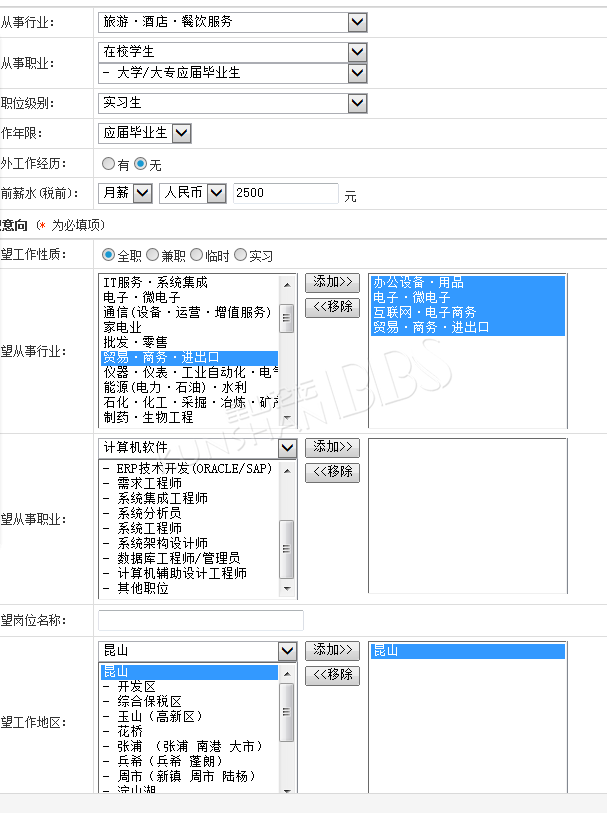Select 互联网·电子商务 in chosen industries
Viewport: 607px width, 813px height.
click(x=425, y=312)
